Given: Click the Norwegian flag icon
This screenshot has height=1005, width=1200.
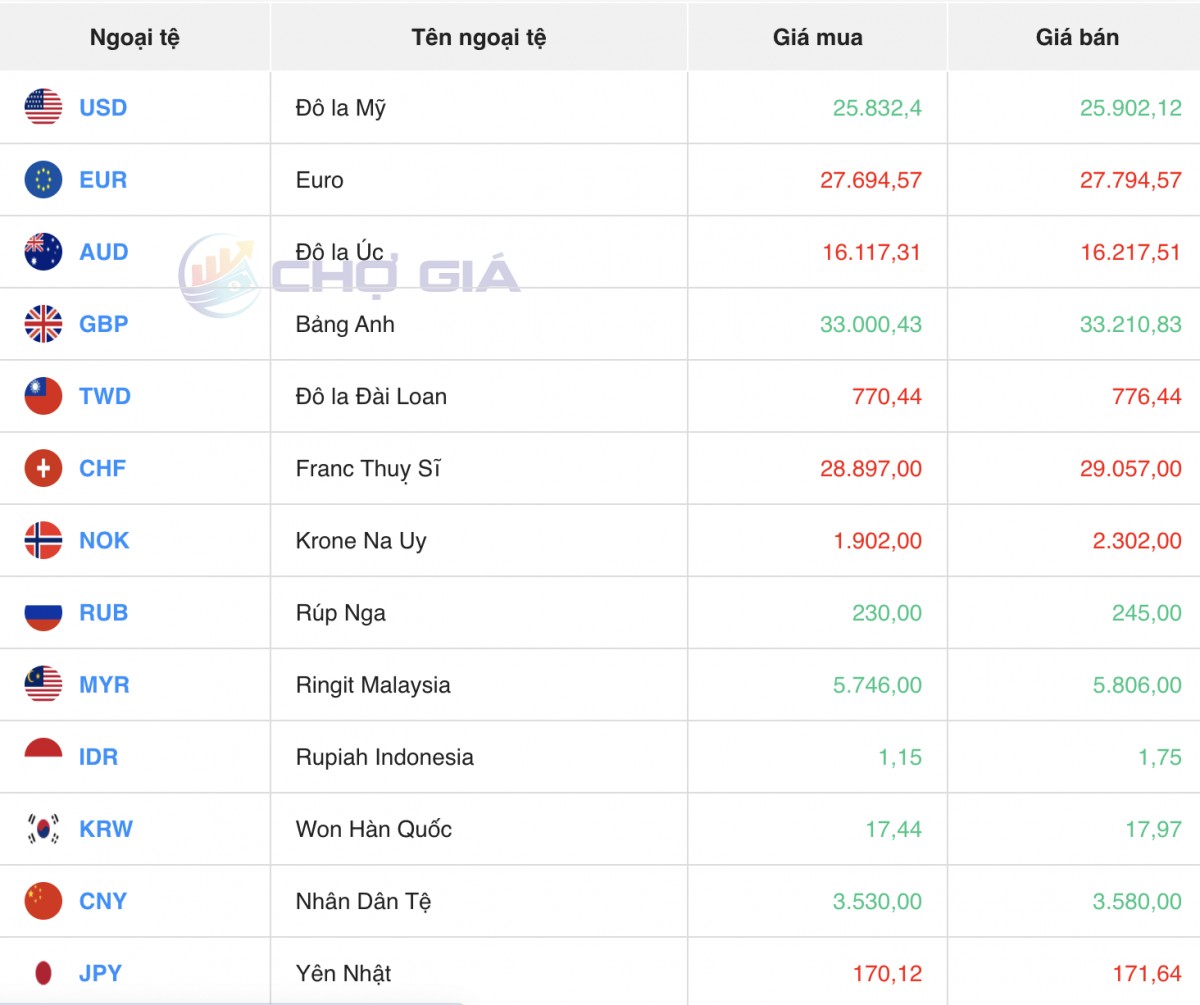Looking at the screenshot, I should tap(43, 540).
